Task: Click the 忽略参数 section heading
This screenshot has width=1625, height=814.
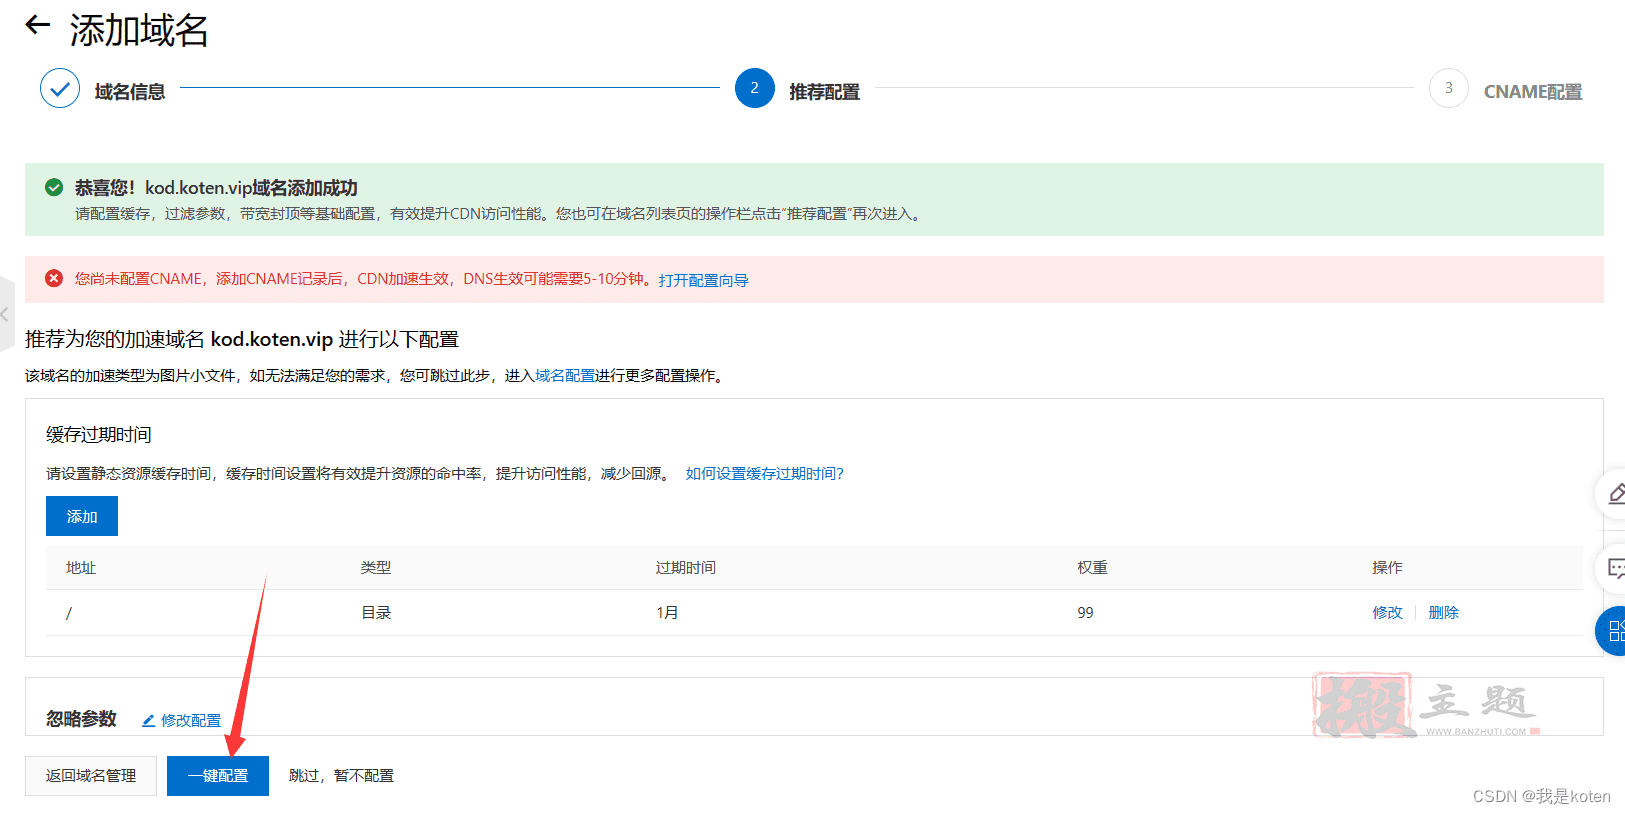Action: click(x=81, y=719)
